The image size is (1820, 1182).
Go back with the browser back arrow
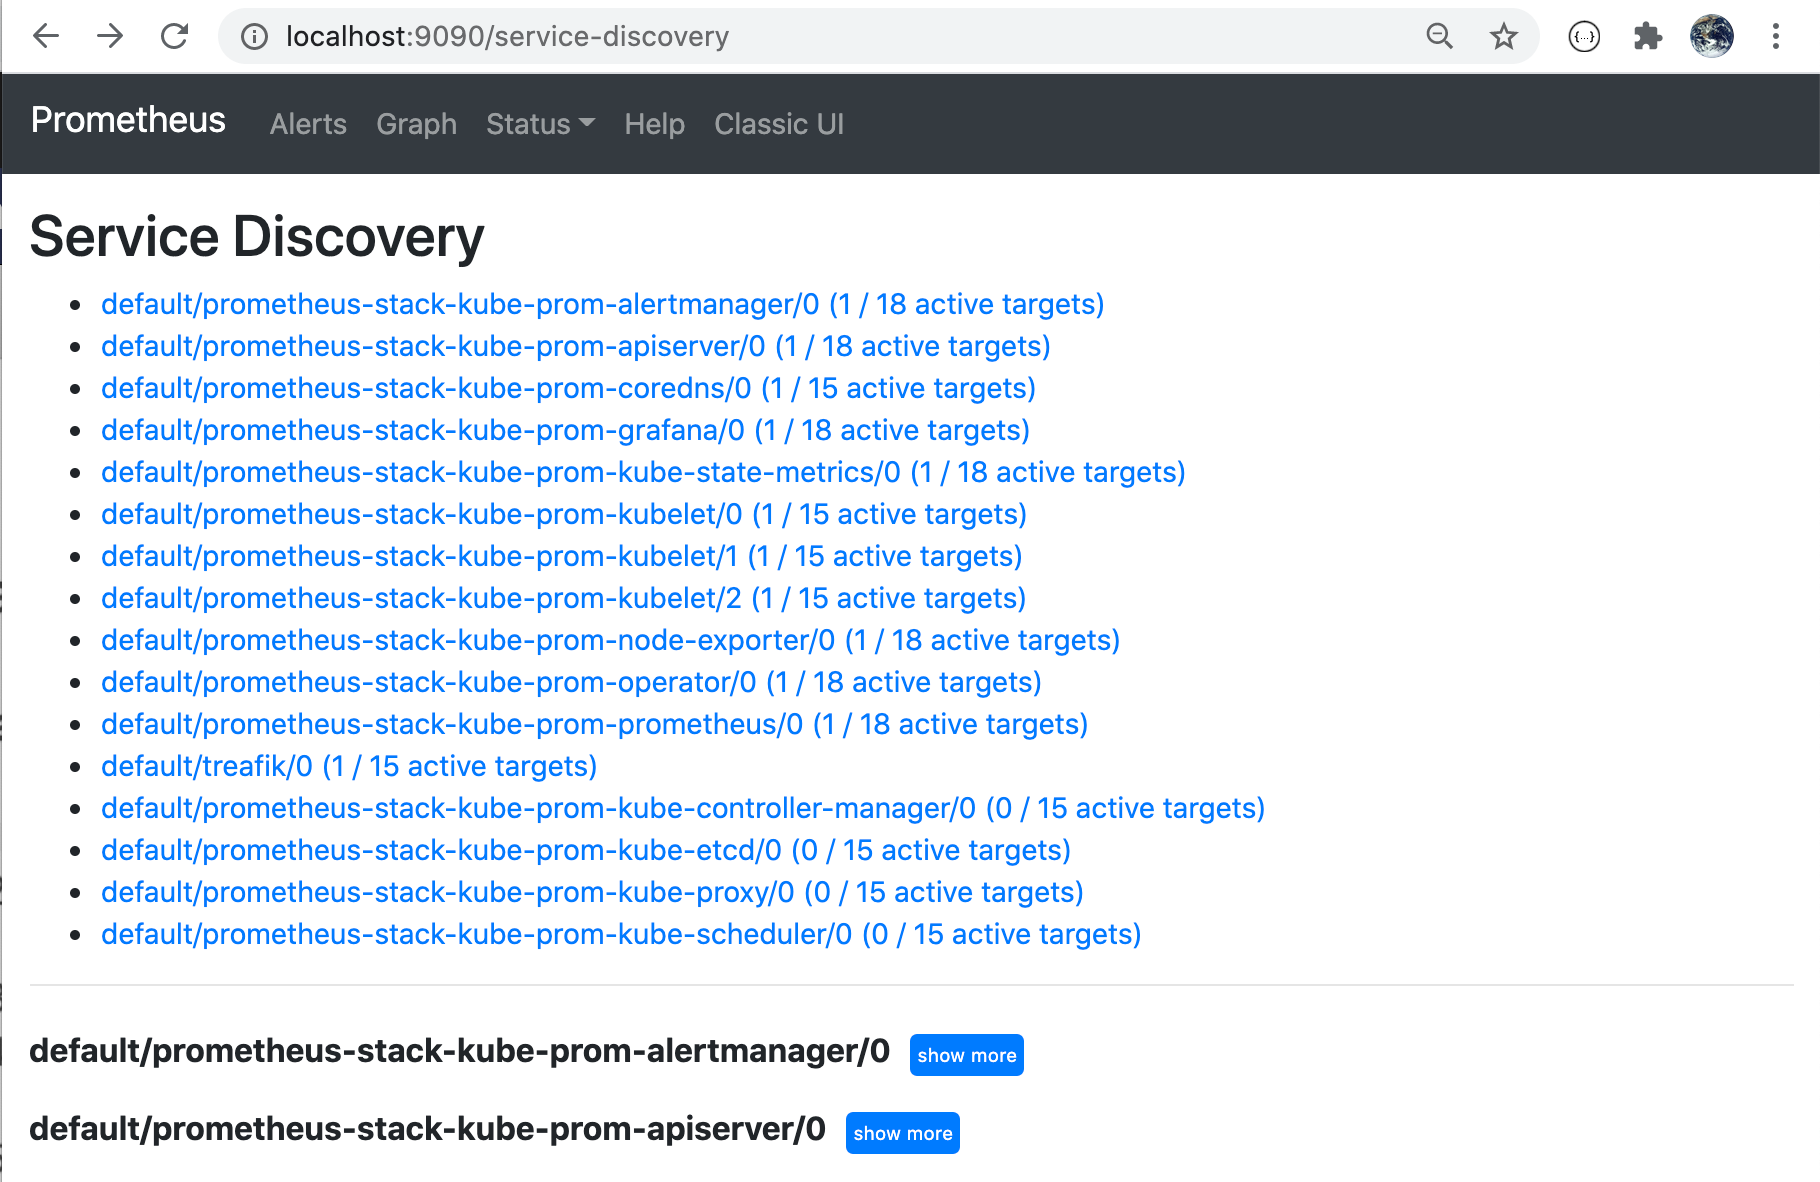click(46, 37)
